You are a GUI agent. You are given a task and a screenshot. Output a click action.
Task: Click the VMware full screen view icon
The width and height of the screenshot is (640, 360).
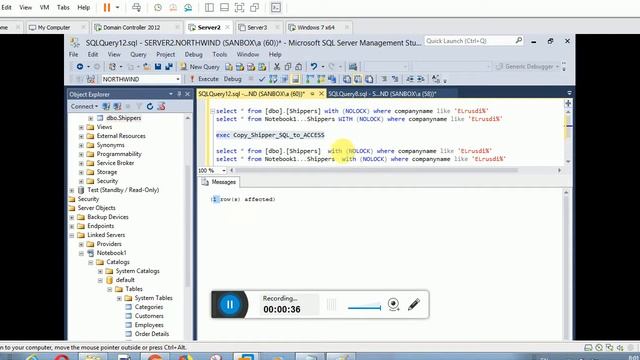pyautogui.click(x=239, y=7)
